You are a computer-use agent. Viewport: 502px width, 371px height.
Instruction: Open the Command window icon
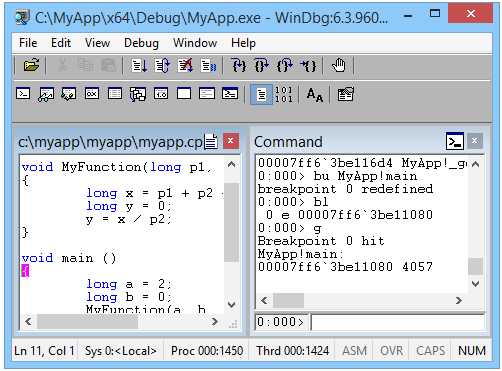tap(23, 94)
